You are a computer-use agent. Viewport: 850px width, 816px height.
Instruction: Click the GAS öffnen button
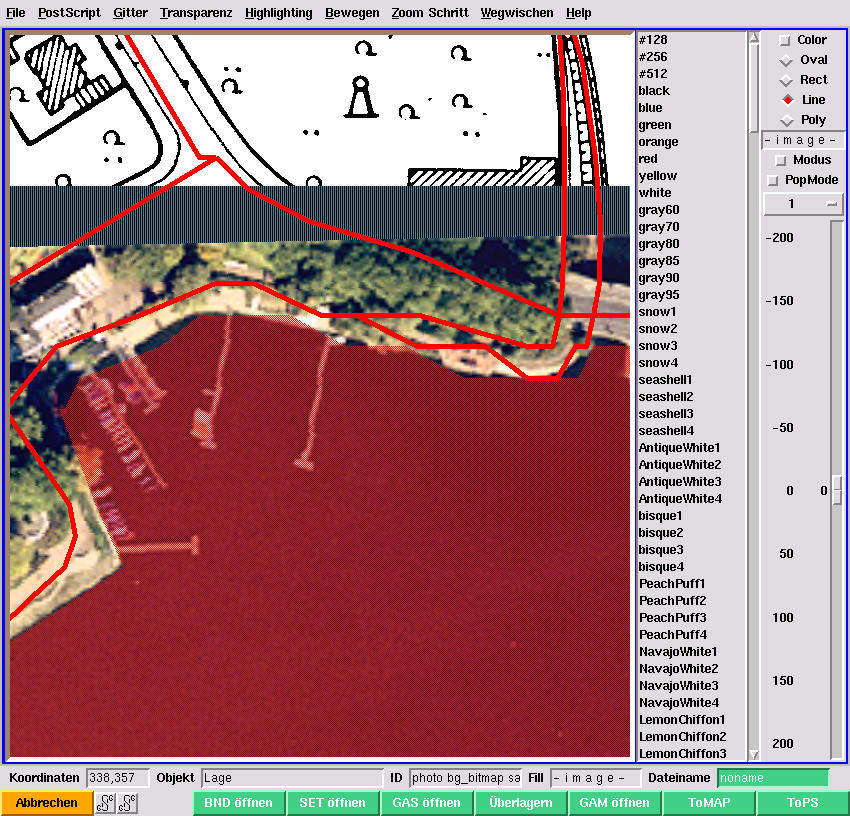point(427,803)
